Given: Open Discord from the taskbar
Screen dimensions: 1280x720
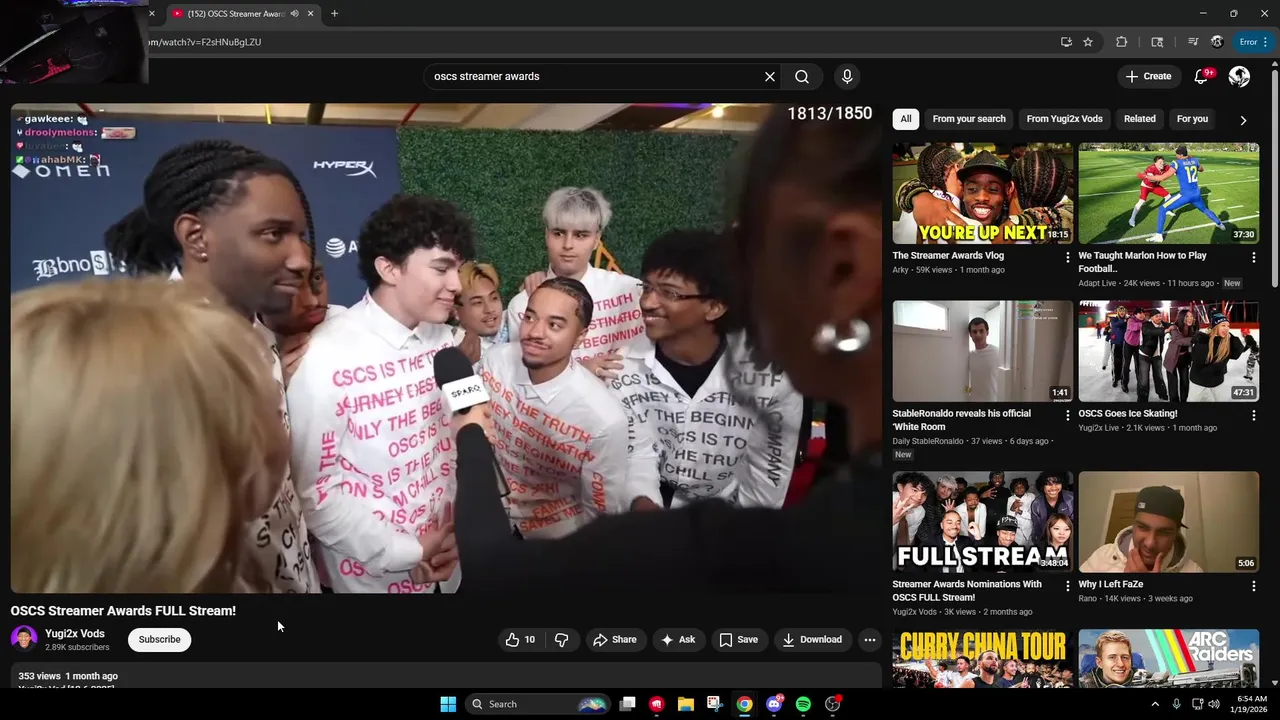Looking at the screenshot, I should coord(774,704).
